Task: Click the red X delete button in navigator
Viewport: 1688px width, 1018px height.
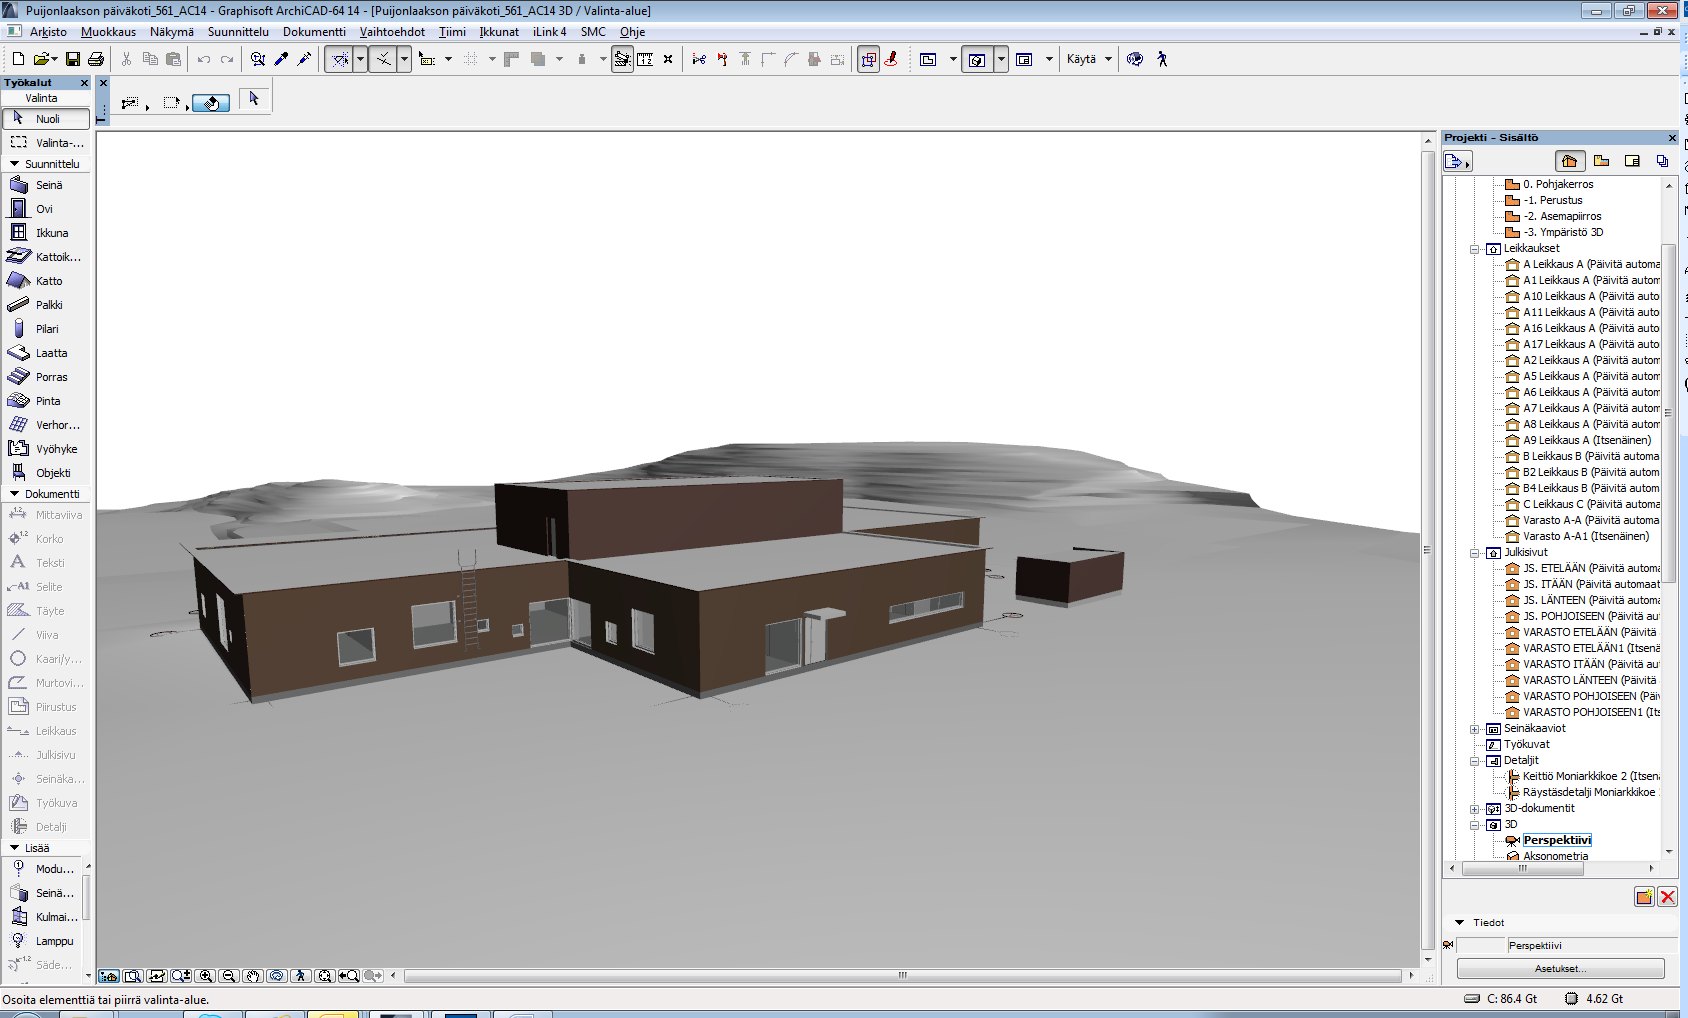Action: click(1667, 897)
